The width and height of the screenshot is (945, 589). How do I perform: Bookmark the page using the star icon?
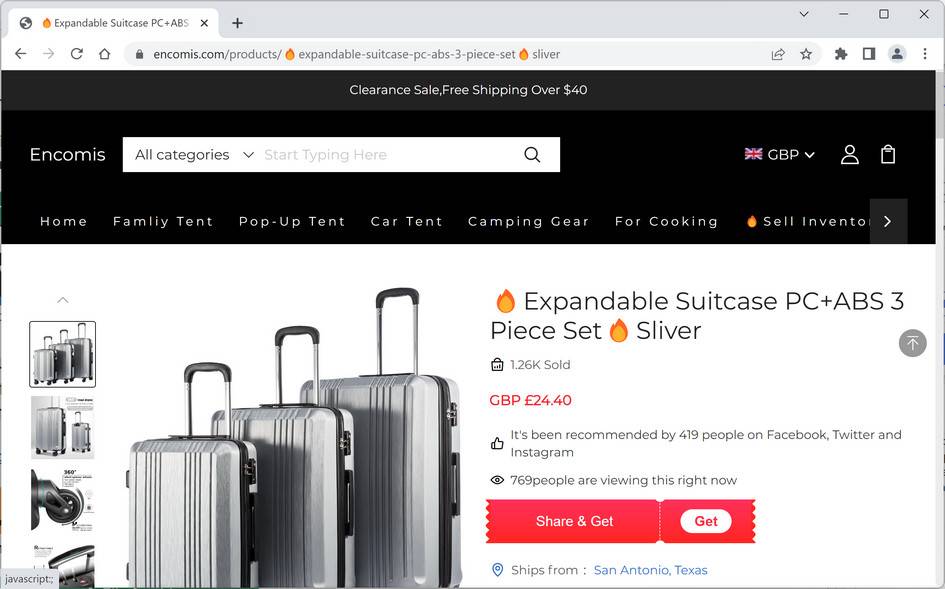pos(806,54)
